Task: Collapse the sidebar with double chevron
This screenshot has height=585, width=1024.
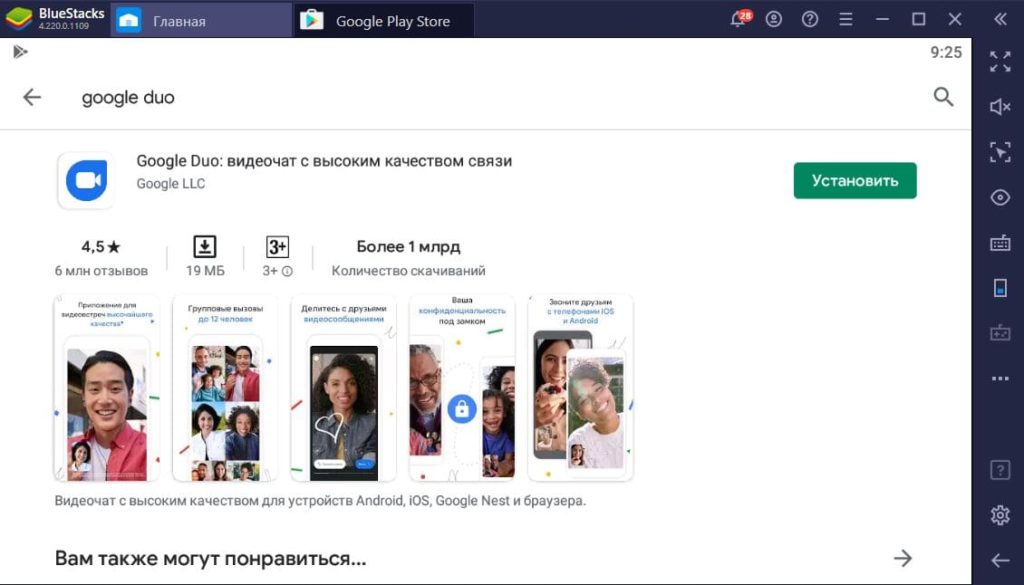Action: (x=1000, y=20)
